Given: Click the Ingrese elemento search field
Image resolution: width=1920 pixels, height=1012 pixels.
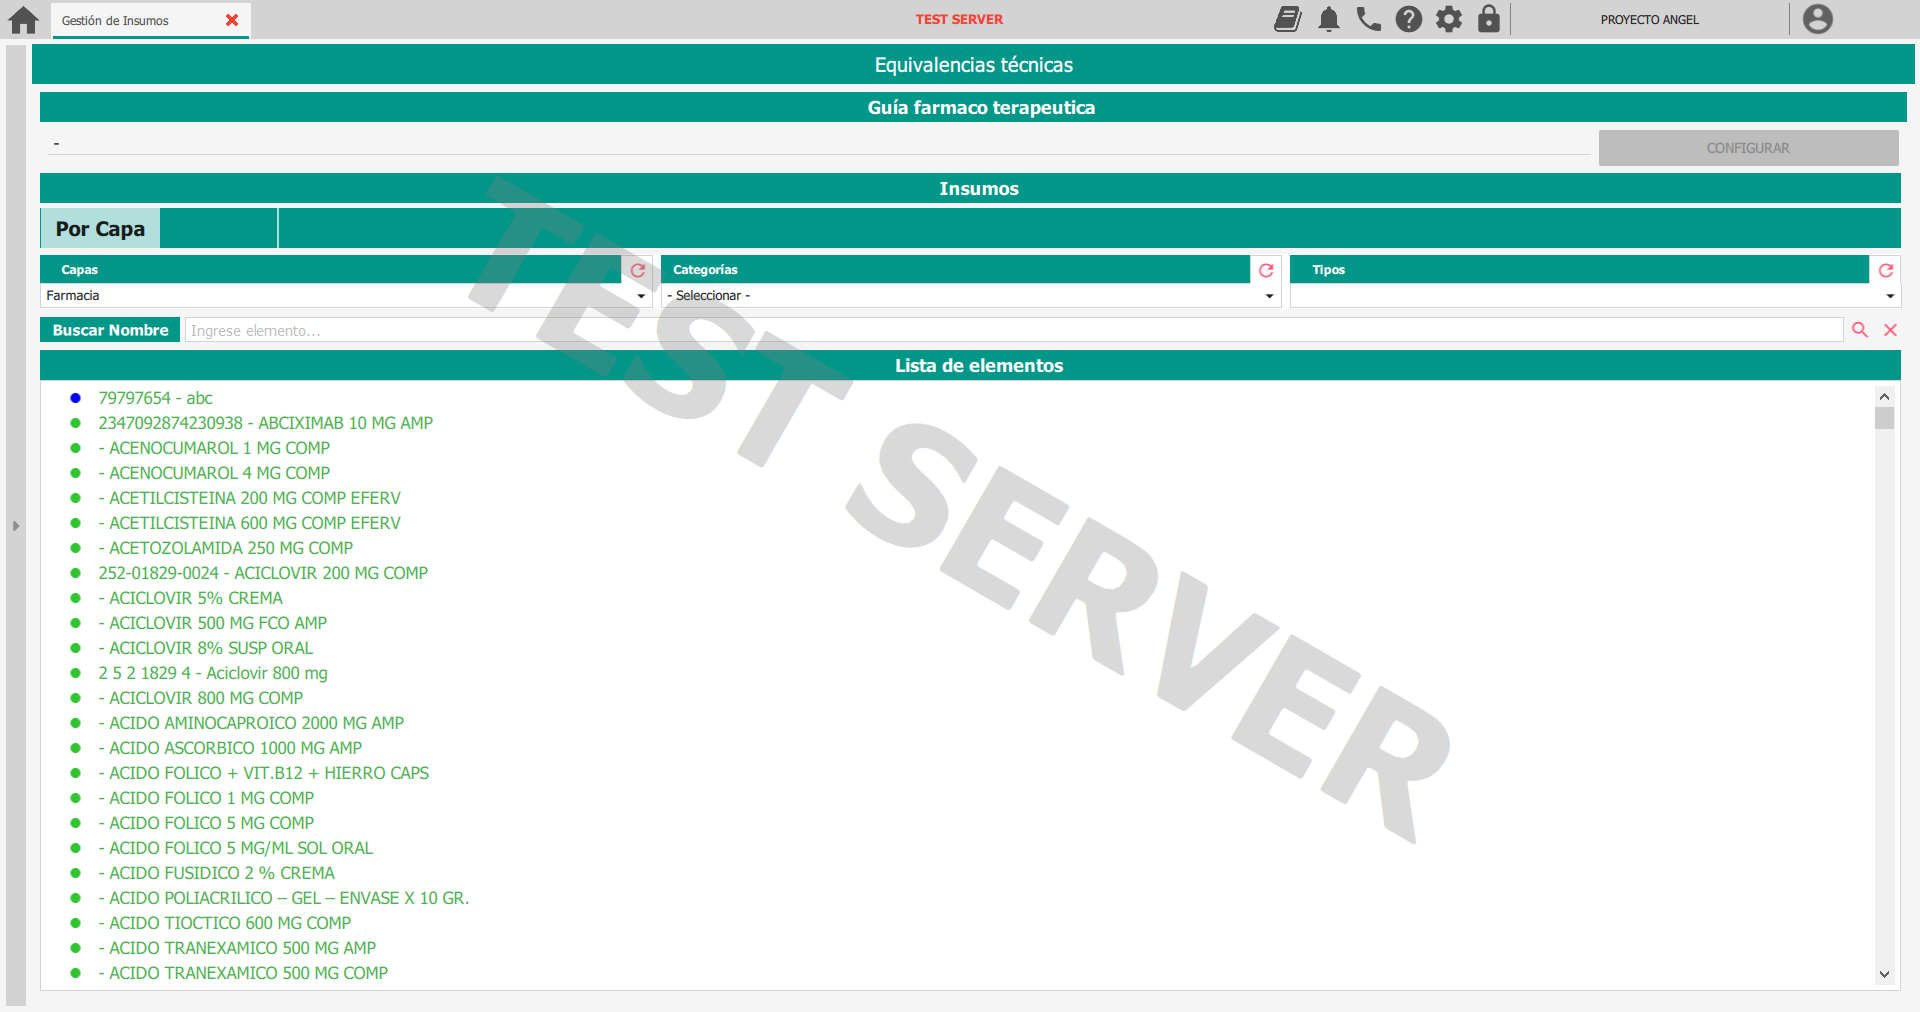Looking at the screenshot, I should click(x=1013, y=331).
